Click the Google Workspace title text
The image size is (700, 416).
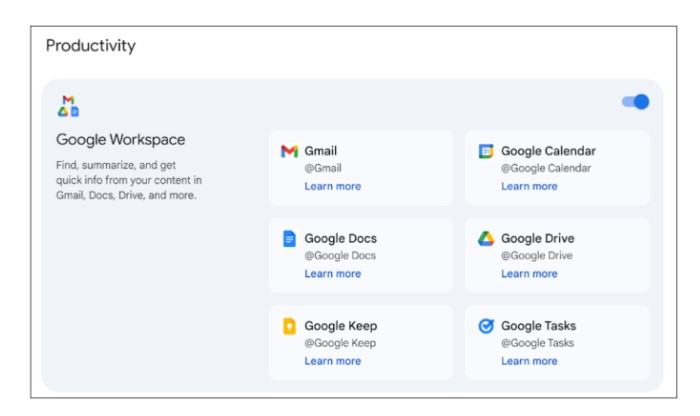121,140
